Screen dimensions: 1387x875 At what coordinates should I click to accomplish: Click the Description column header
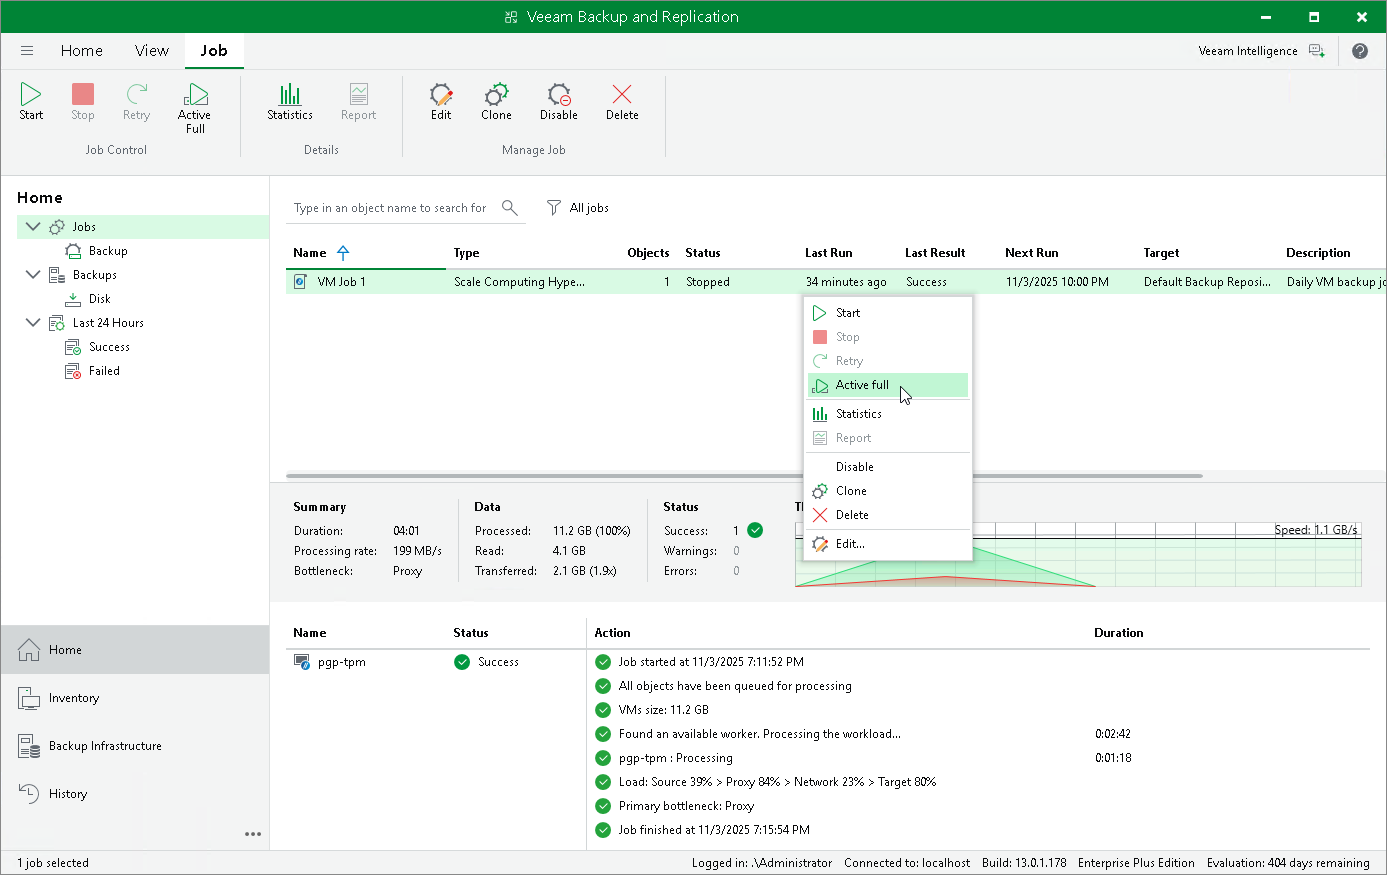[1318, 253]
